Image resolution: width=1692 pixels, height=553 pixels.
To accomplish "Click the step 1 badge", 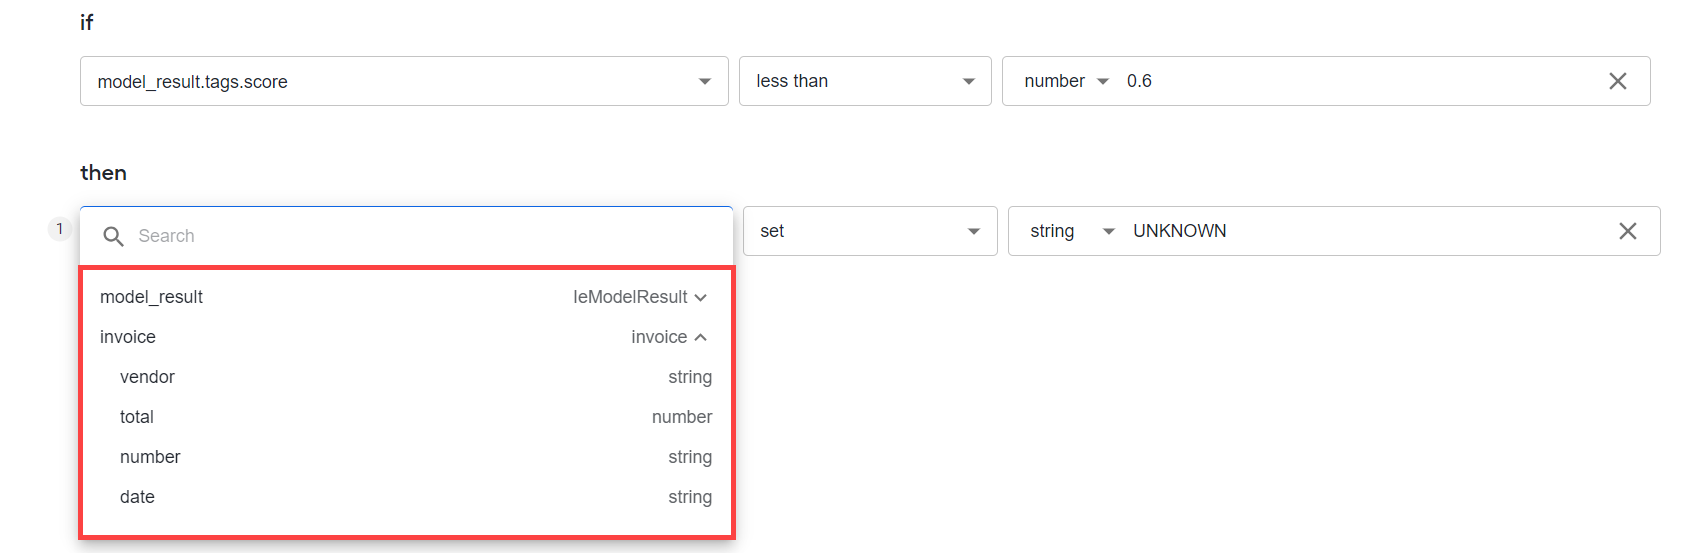I will (59, 229).
